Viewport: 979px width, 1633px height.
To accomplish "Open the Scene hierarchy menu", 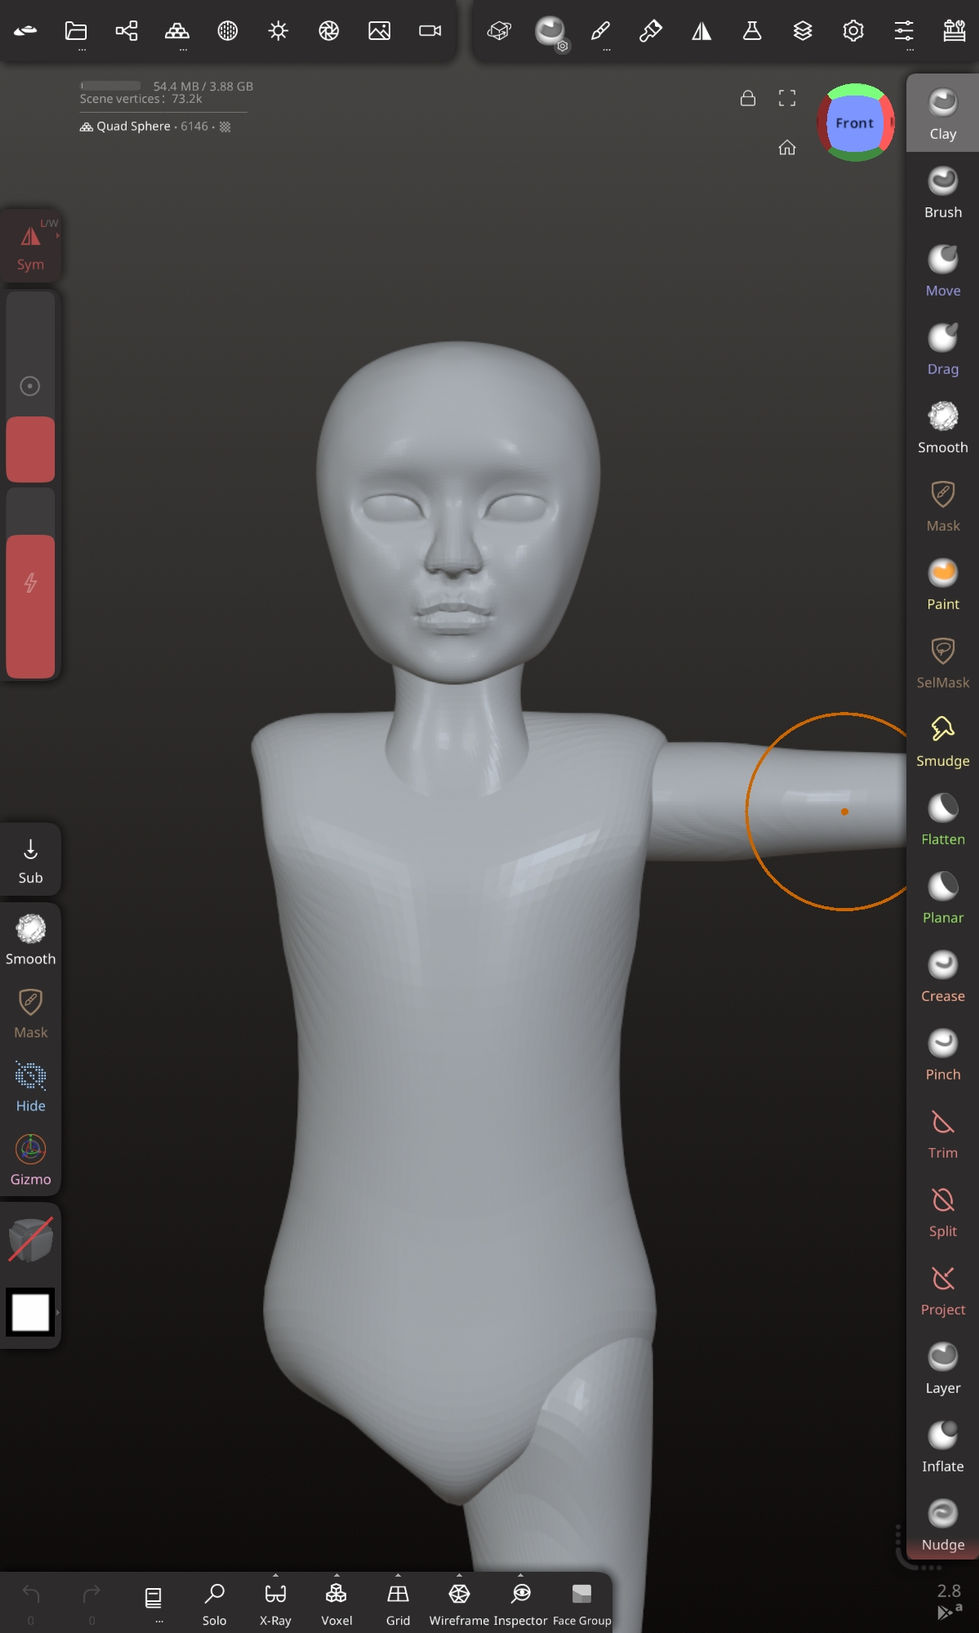I will (x=126, y=31).
